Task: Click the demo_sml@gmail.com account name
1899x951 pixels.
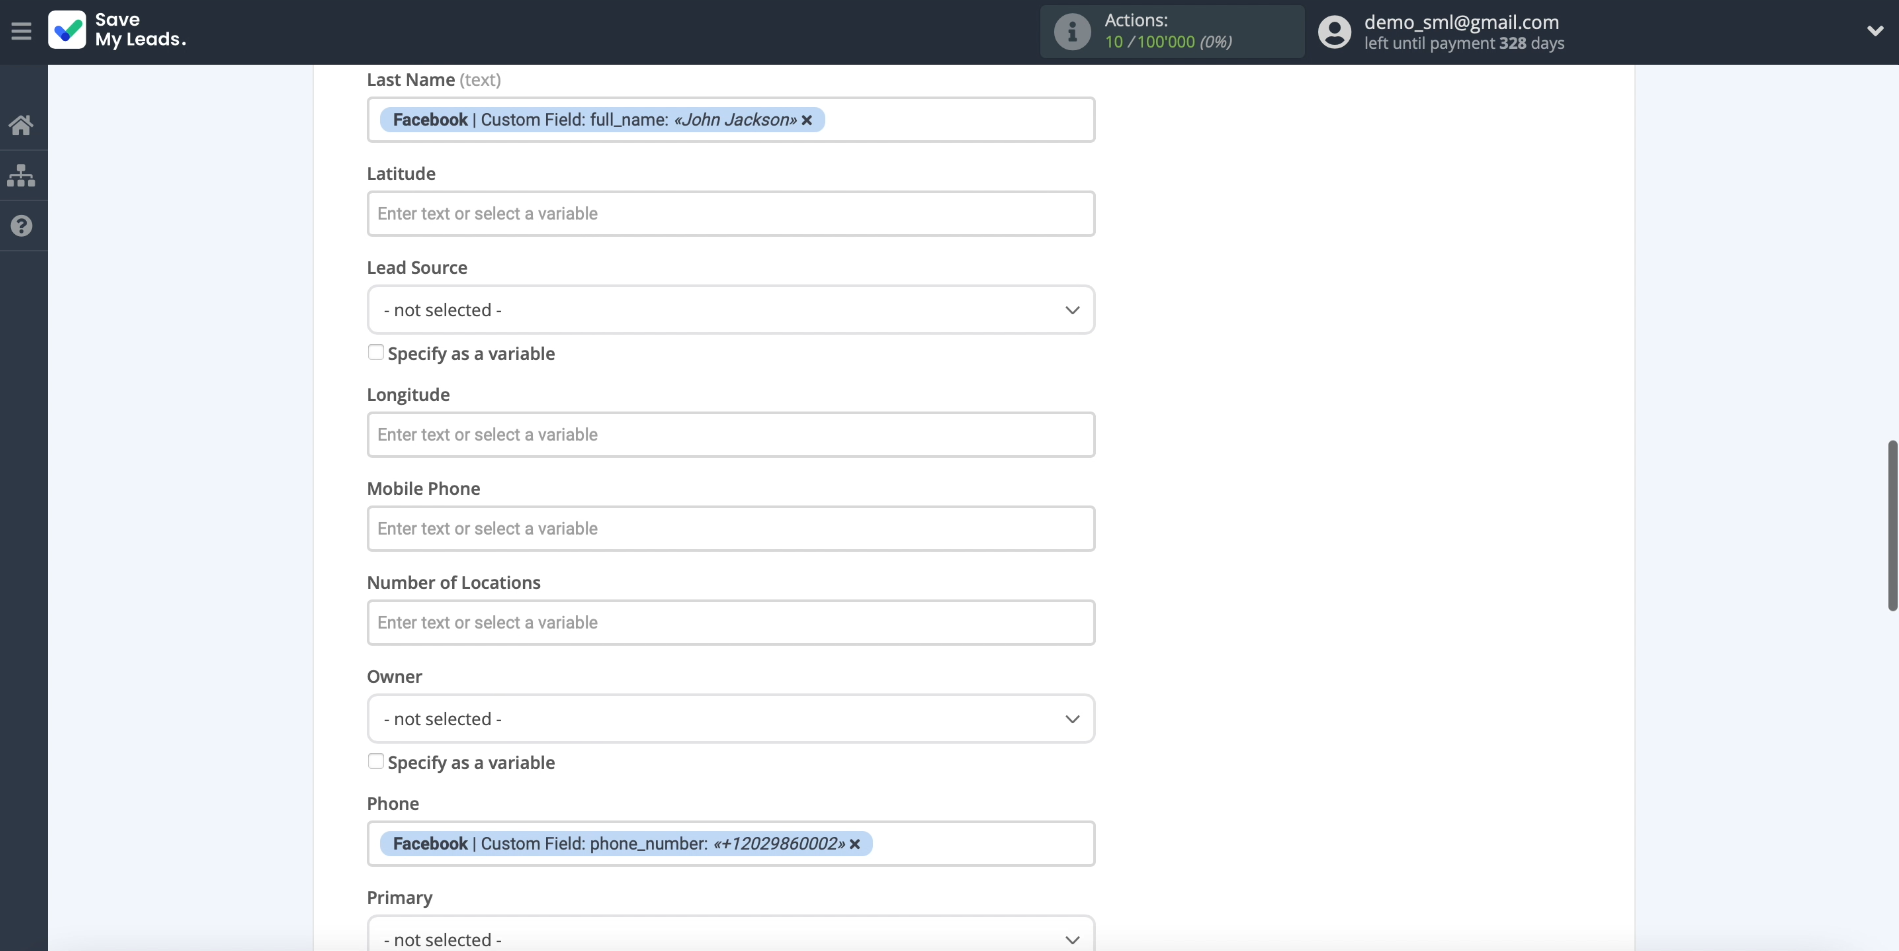Action: coord(1461,22)
